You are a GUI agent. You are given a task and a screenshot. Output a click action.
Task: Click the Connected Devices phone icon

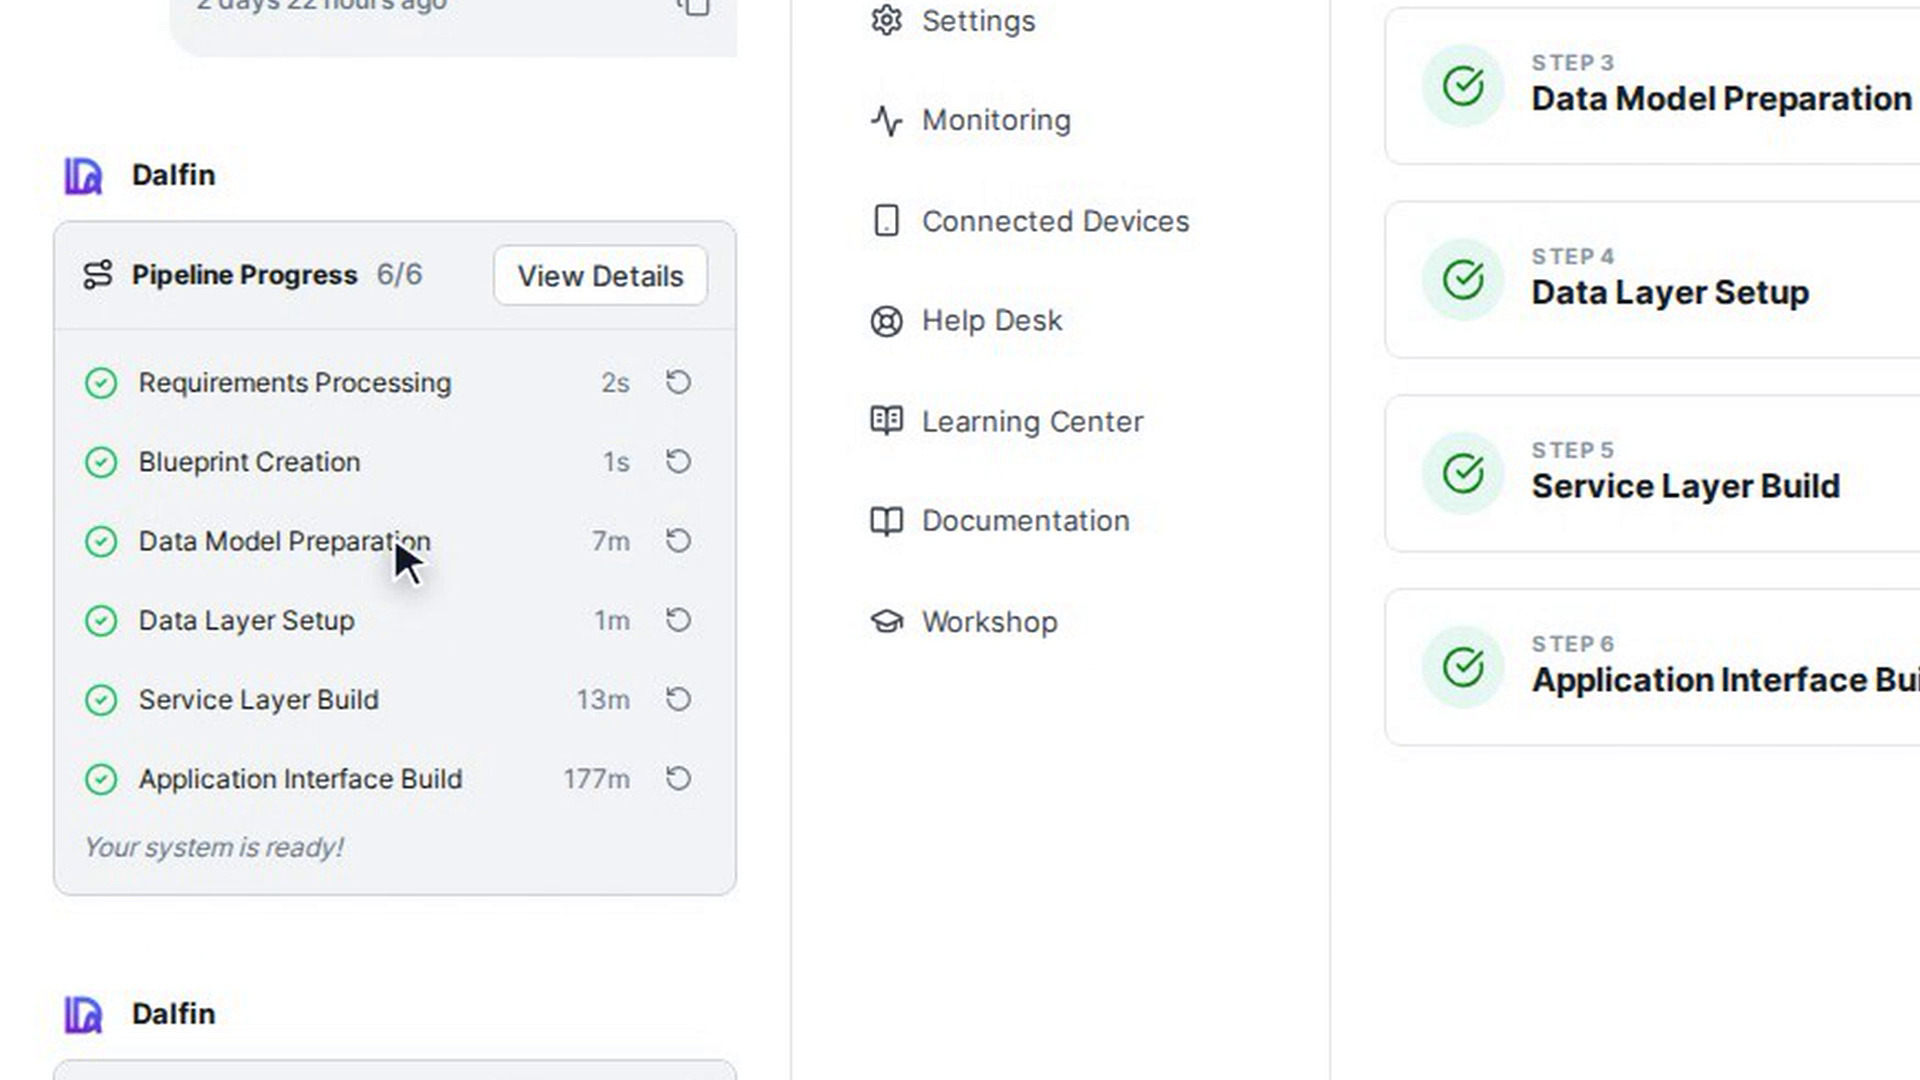(x=886, y=220)
